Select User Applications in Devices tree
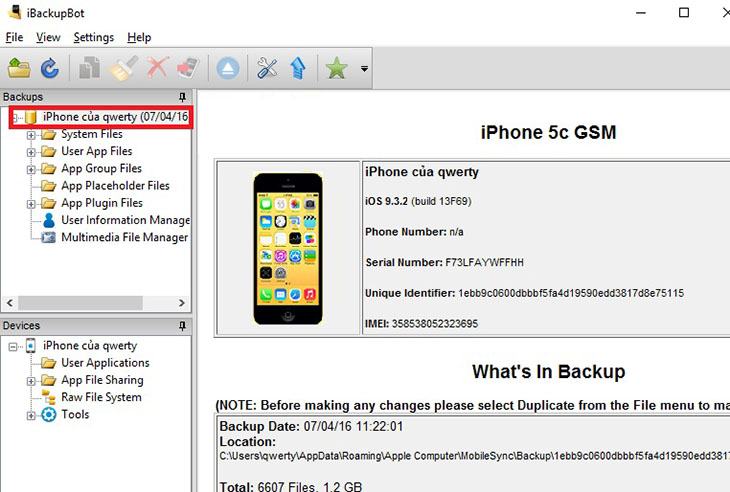 [x=105, y=363]
